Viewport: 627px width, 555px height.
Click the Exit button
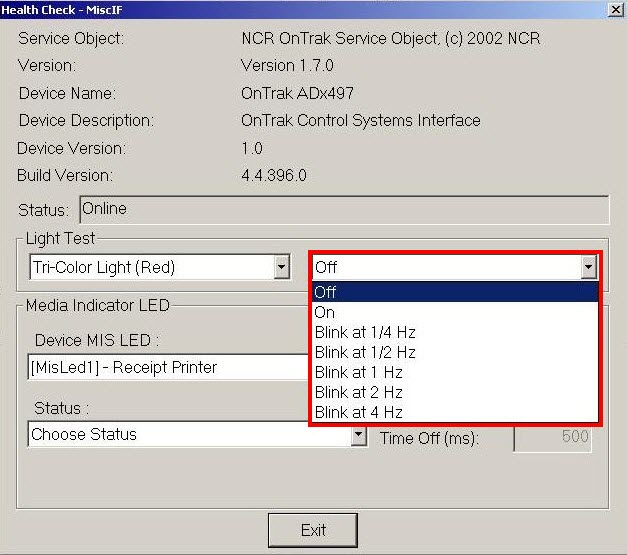click(x=313, y=530)
